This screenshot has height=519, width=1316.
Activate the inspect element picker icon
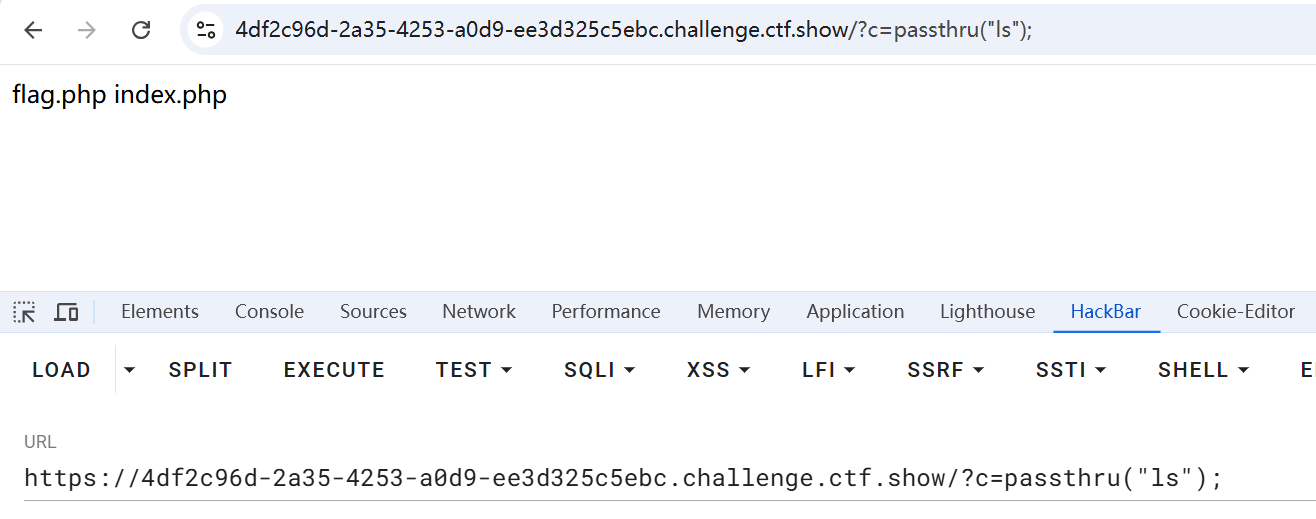(24, 312)
